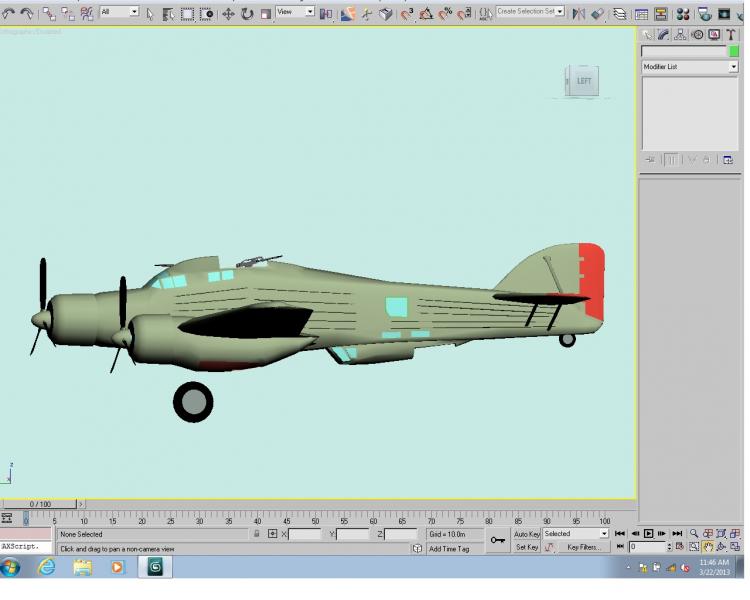Open Rendered Frame Window

724,14
